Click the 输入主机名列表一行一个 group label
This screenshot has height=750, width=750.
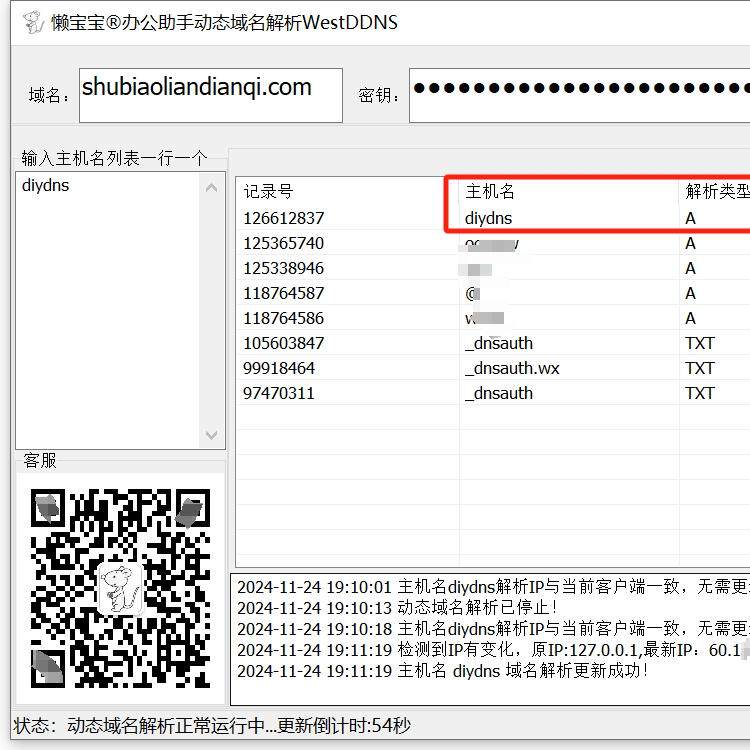pyautogui.click(x=114, y=158)
